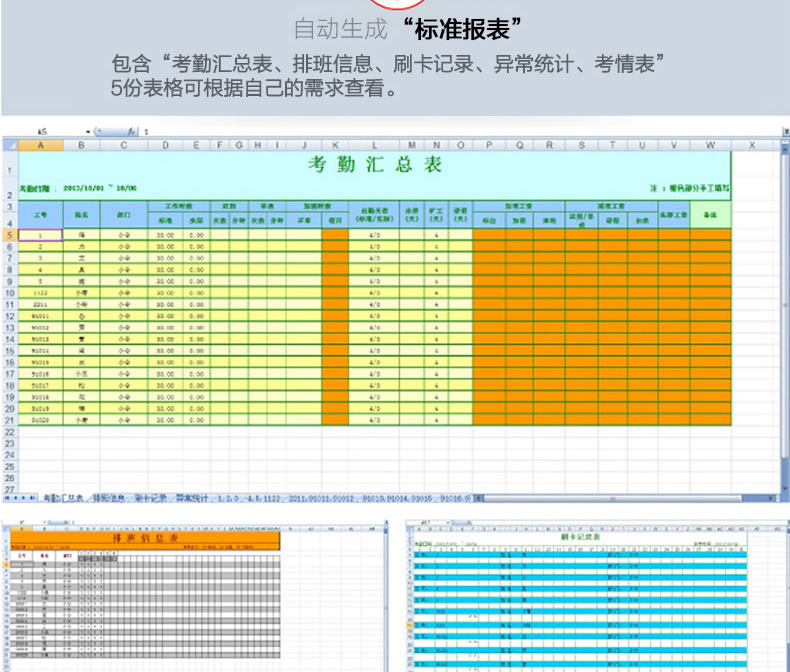Open the 排班信息表 spreadsheet thumbnail

(x=195, y=596)
